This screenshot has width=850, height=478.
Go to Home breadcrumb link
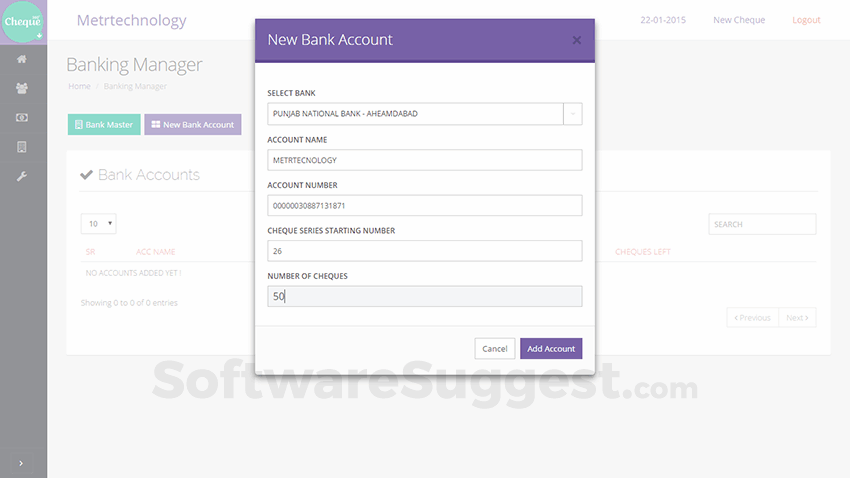[x=79, y=86]
